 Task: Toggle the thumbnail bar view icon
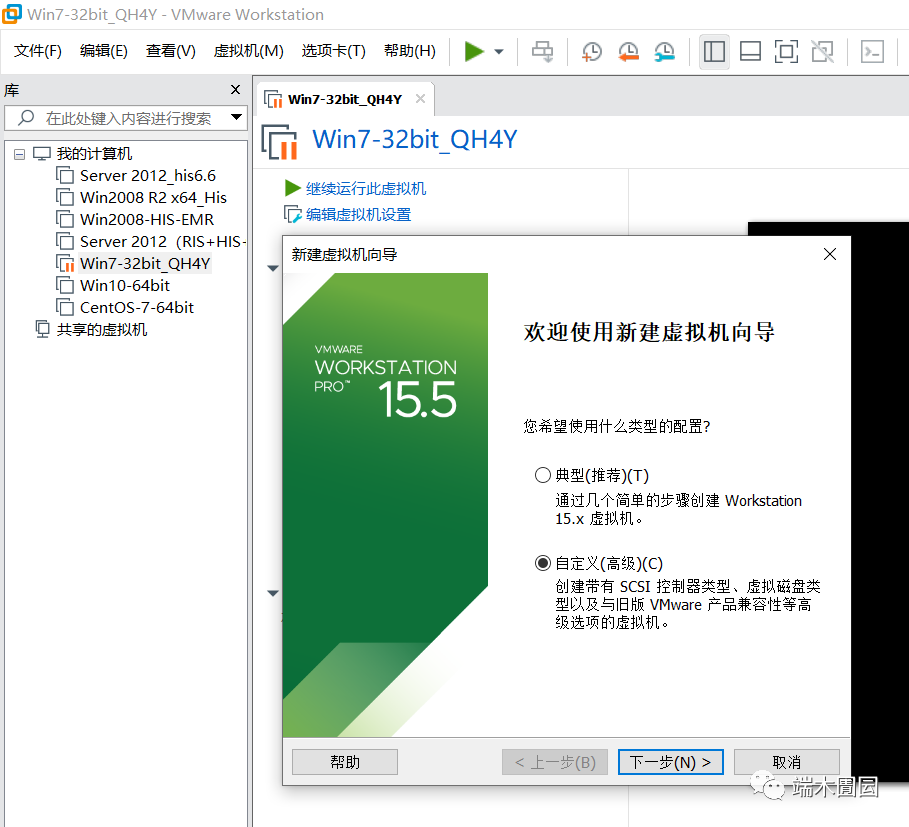[750, 52]
